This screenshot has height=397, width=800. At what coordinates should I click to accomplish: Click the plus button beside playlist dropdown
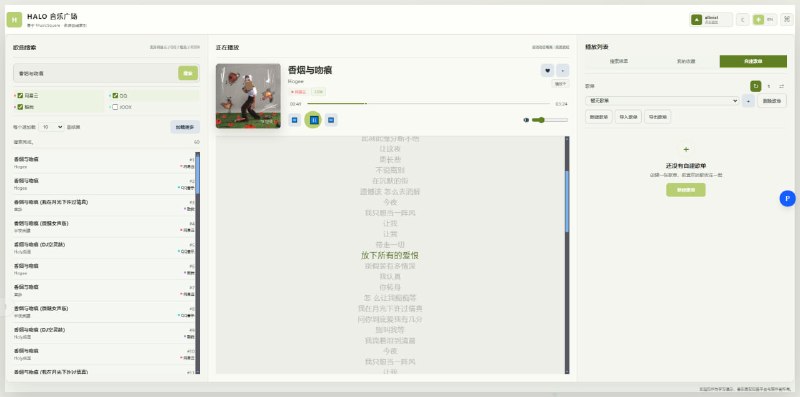[748, 101]
